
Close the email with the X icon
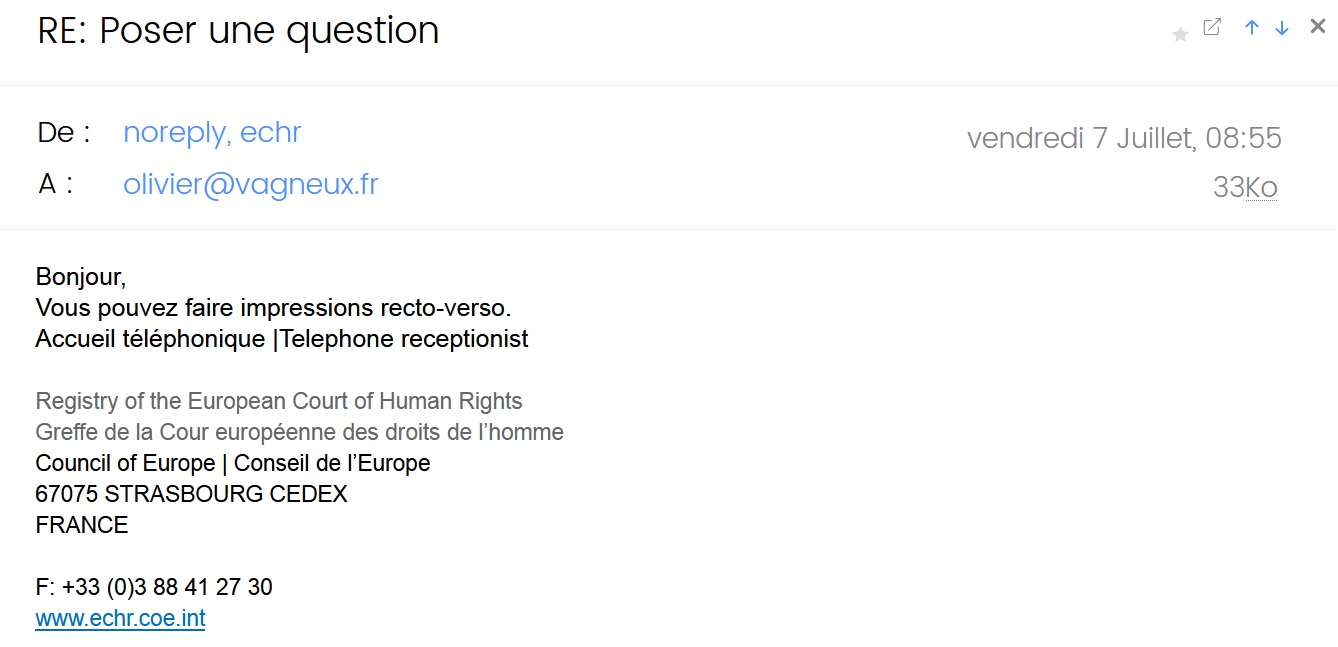[x=1318, y=27]
